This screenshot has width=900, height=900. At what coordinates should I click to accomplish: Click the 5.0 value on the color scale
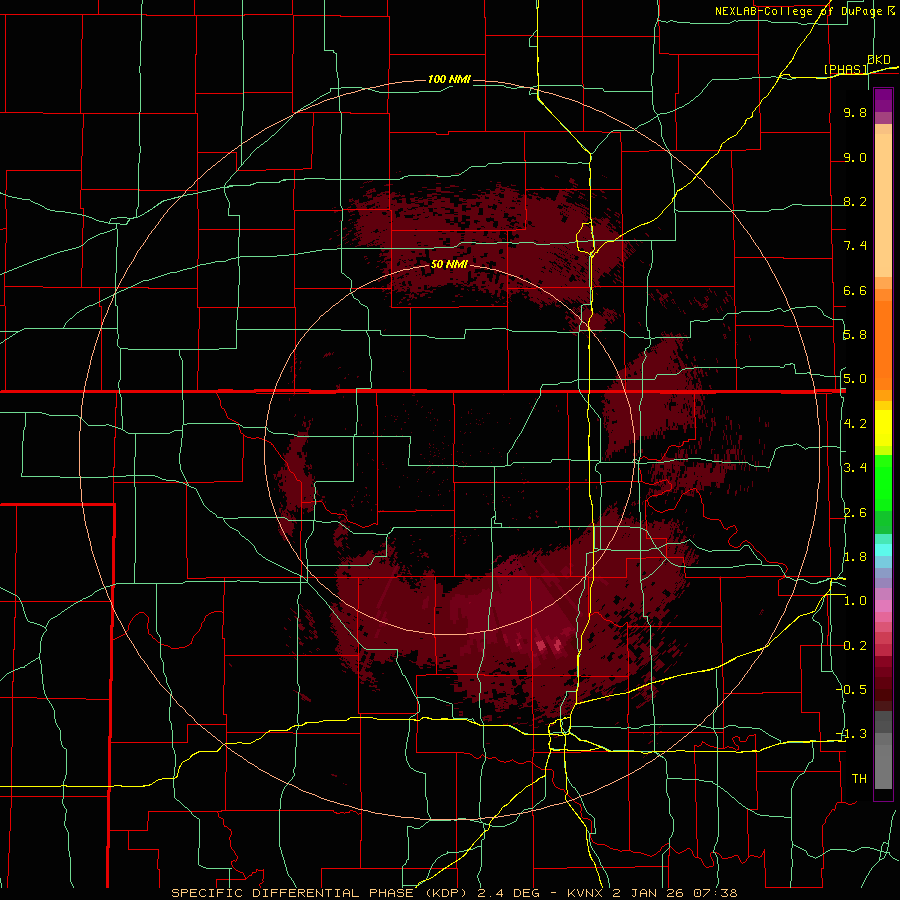pos(855,379)
